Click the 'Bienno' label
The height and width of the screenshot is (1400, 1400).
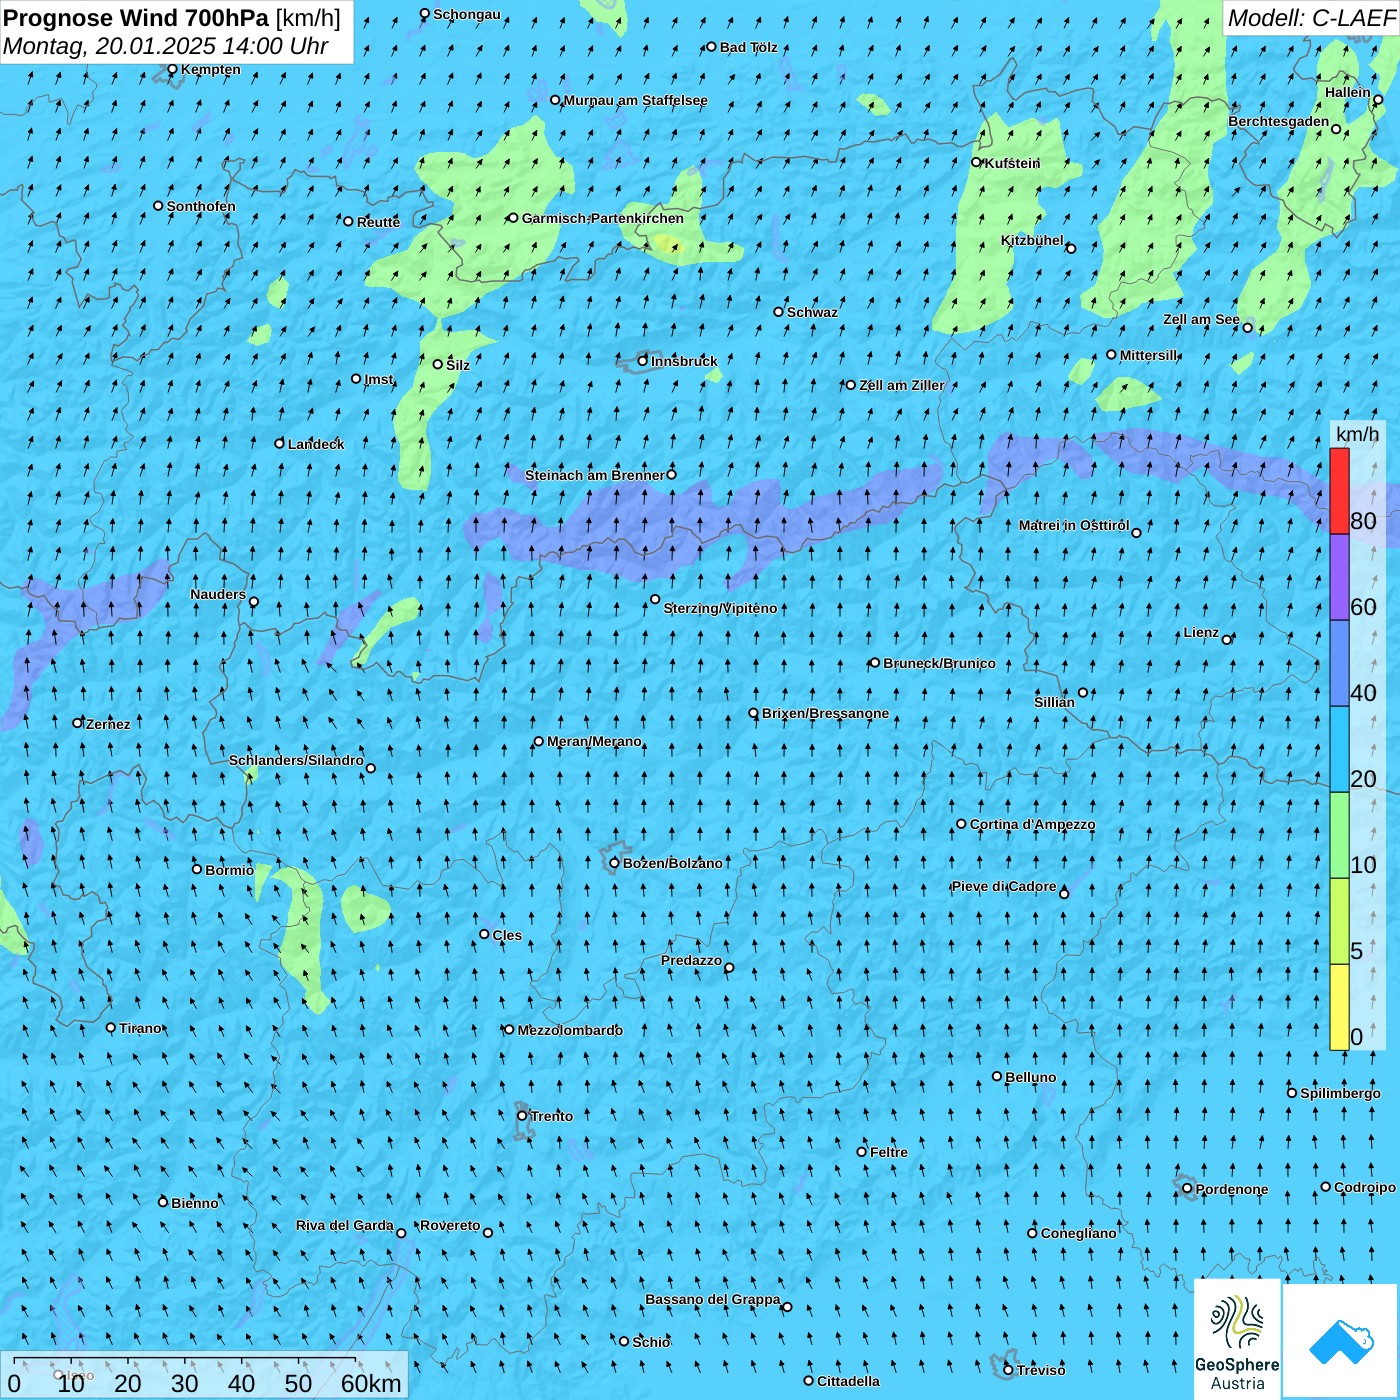[x=195, y=1203]
